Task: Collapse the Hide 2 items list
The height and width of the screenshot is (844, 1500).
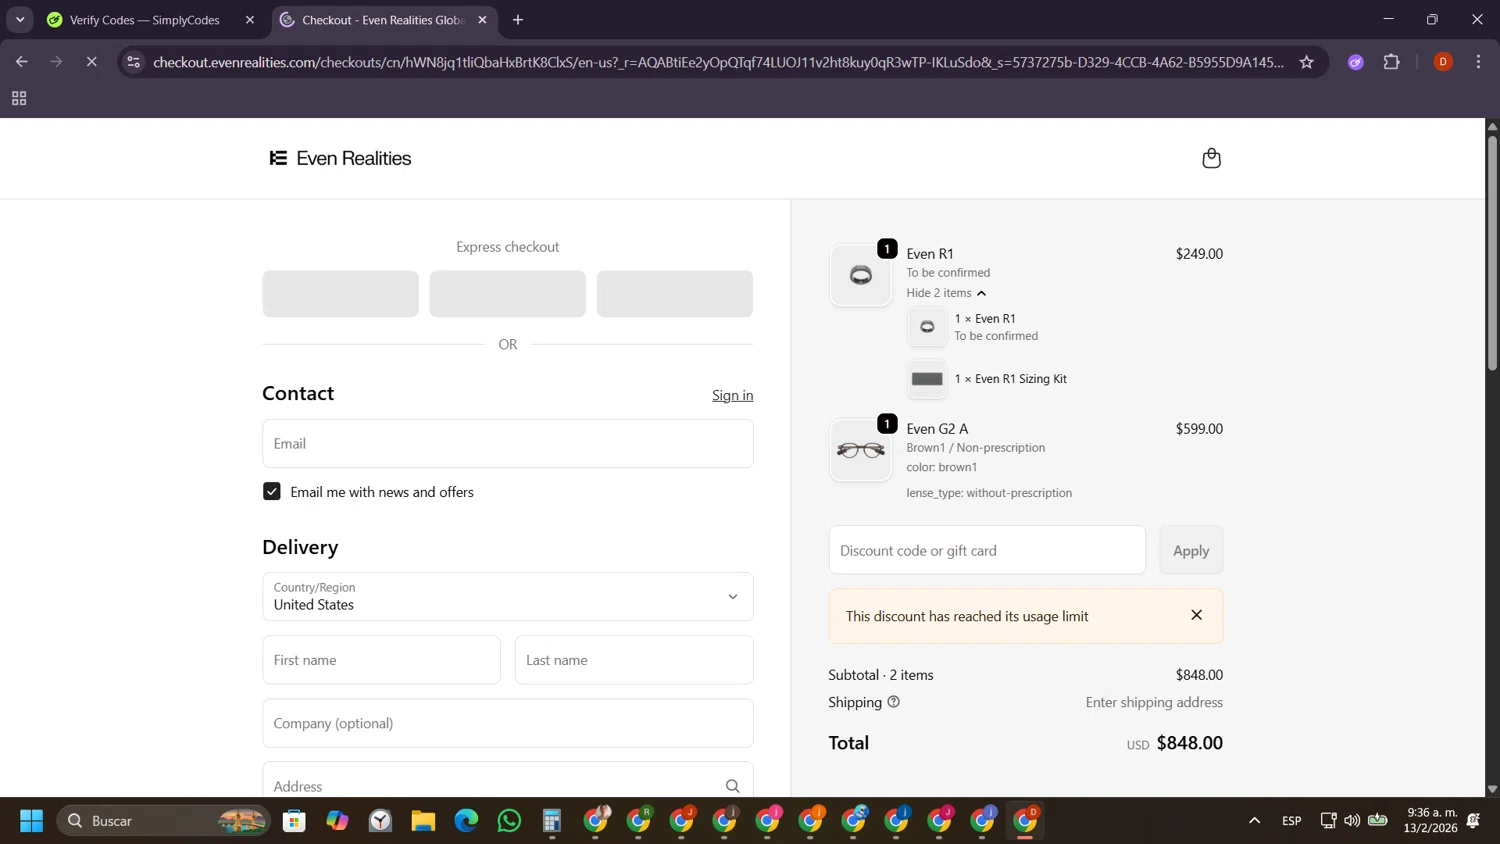Action: pyautogui.click(x=946, y=293)
